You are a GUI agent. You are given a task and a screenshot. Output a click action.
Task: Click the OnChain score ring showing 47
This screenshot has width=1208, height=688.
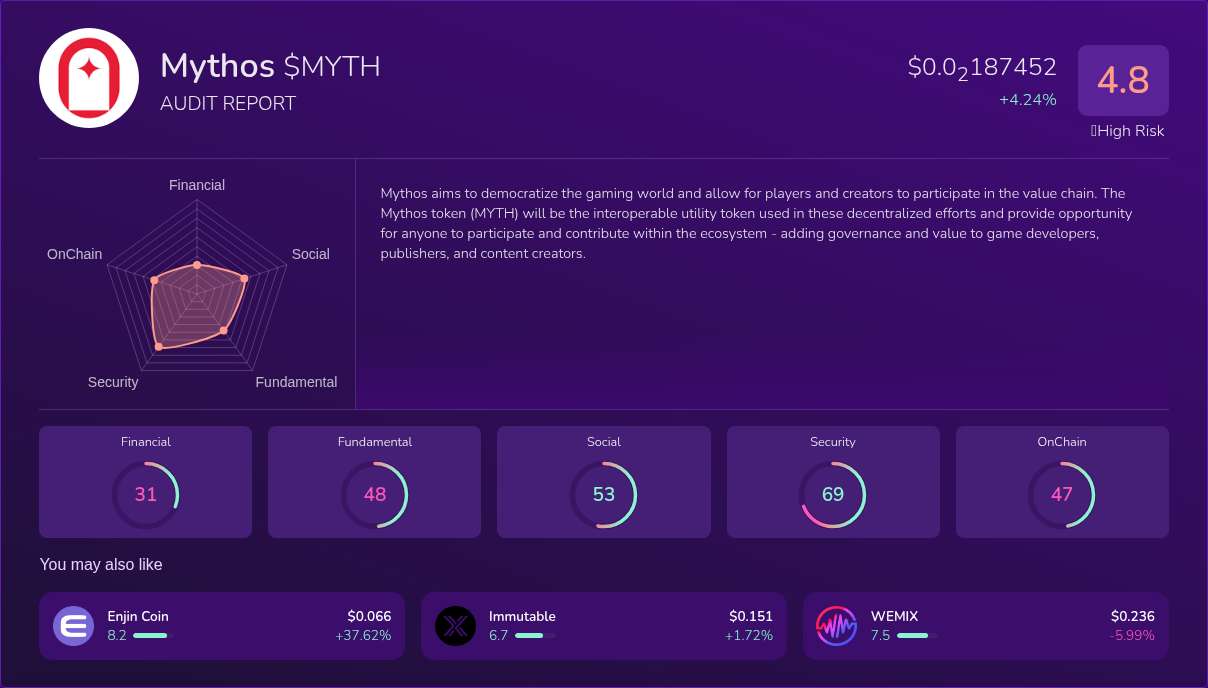[1061, 494]
